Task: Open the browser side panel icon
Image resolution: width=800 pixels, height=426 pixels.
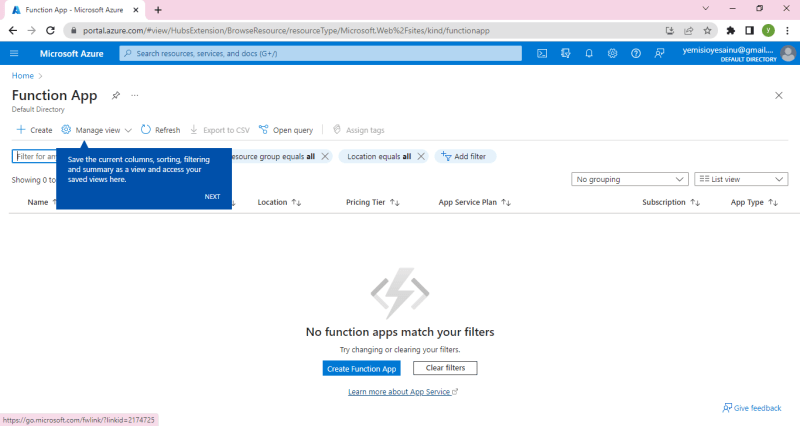Action: [x=749, y=31]
